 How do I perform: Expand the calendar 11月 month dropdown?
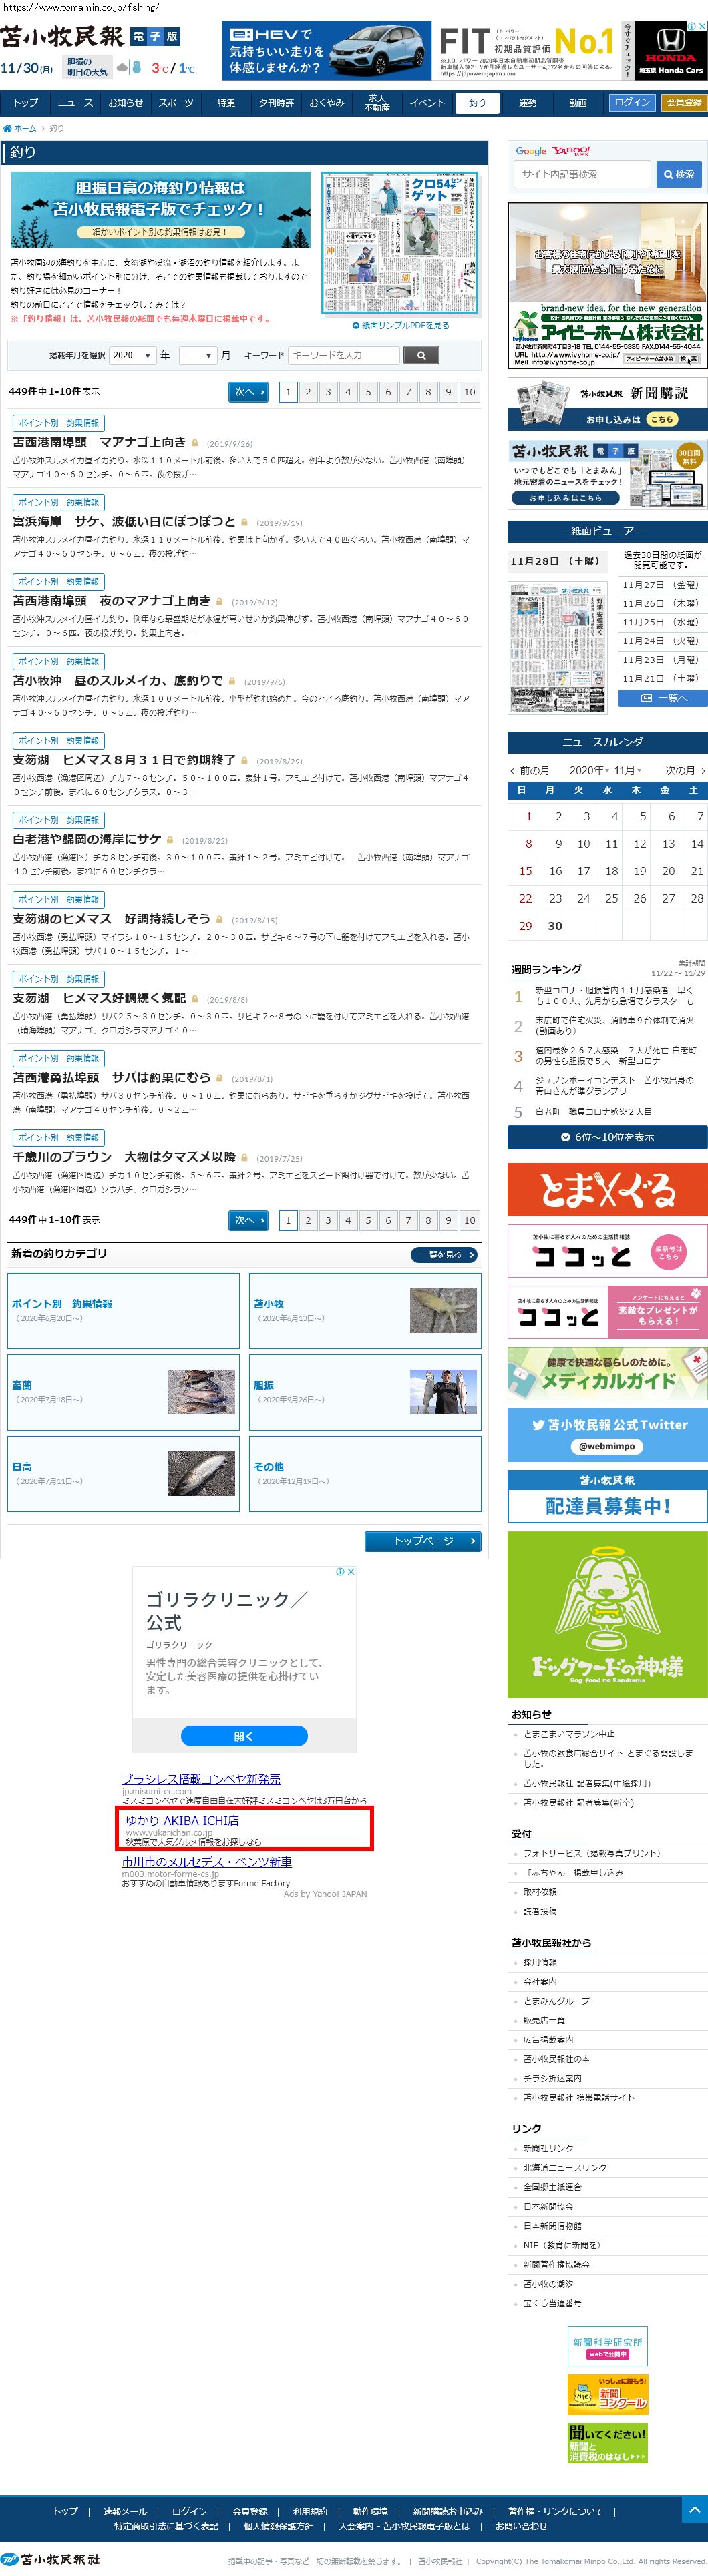point(627,770)
